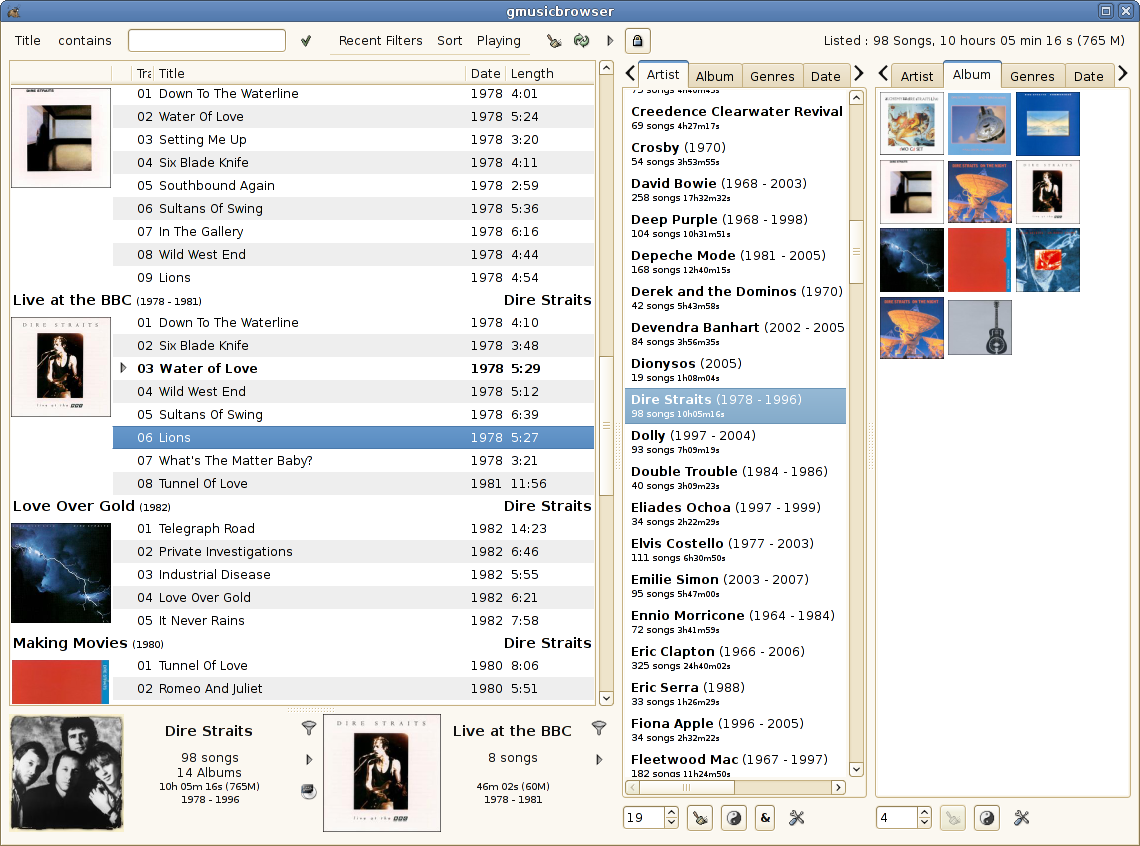Click the funnel filter icon beside Dire Straits
The image size is (1140, 846).
308,729
